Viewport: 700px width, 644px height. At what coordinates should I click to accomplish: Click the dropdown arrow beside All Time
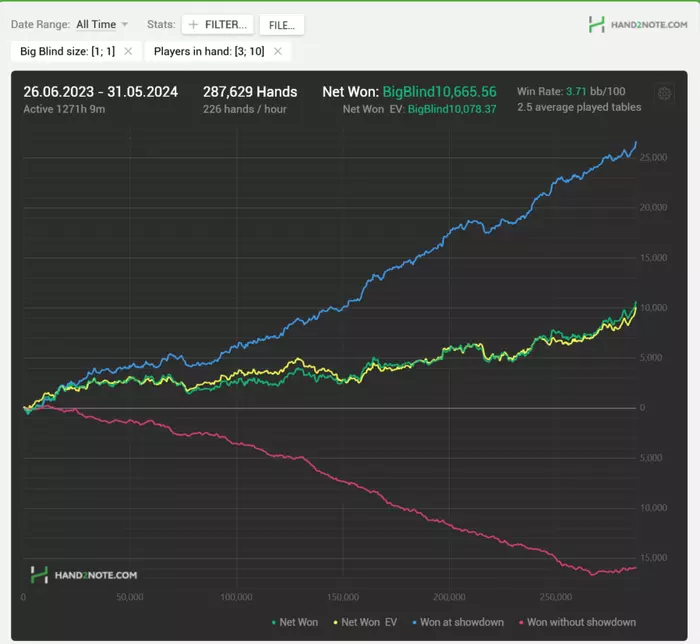[125, 25]
